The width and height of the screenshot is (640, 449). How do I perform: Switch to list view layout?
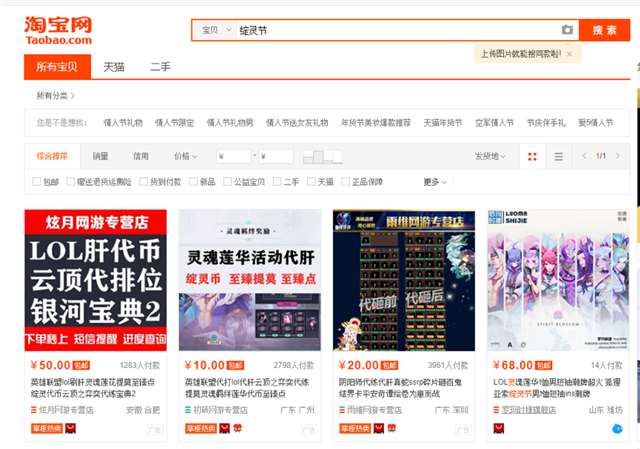pos(559,156)
